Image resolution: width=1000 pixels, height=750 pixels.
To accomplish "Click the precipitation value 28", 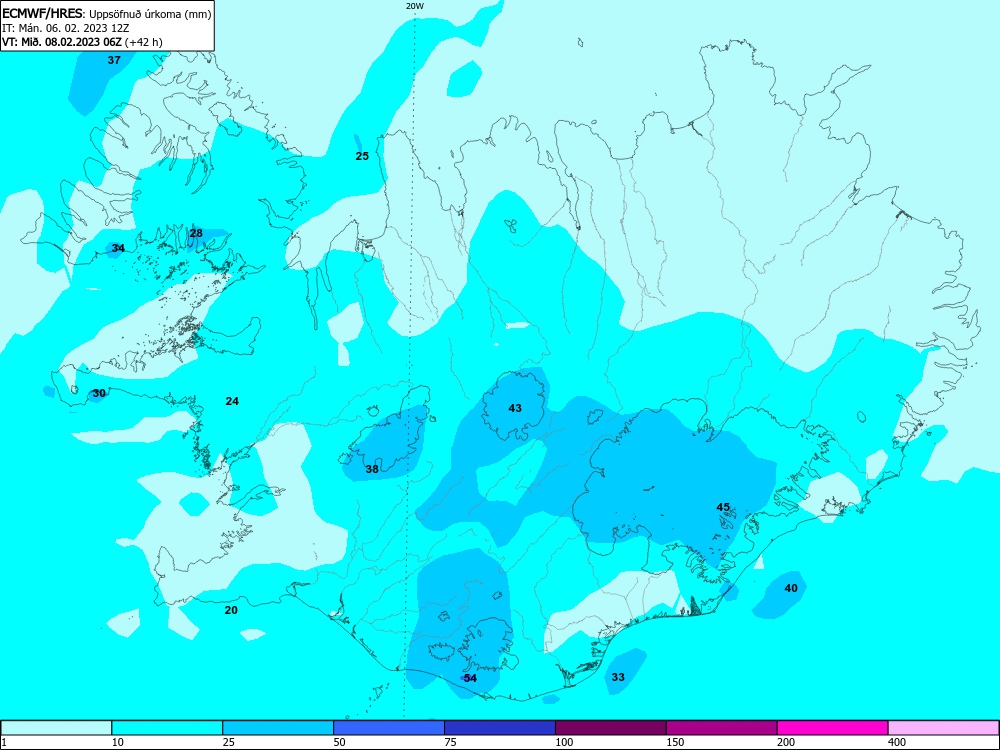I will pyautogui.click(x=196, y=233).
